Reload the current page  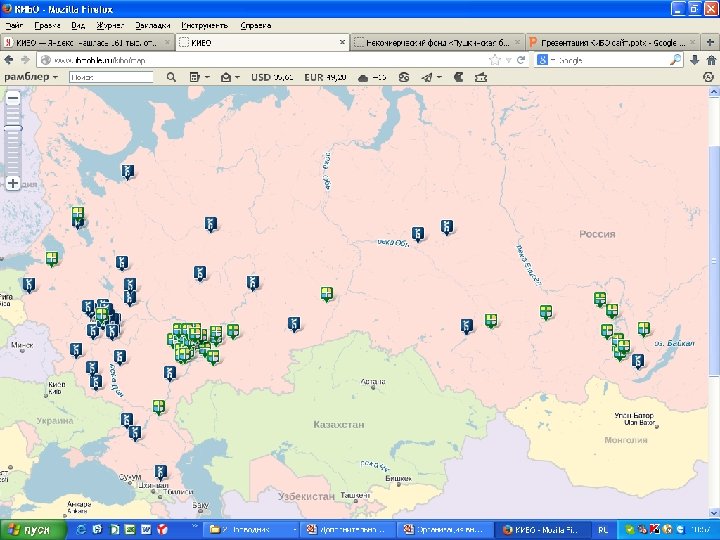[x=521, y=60]
